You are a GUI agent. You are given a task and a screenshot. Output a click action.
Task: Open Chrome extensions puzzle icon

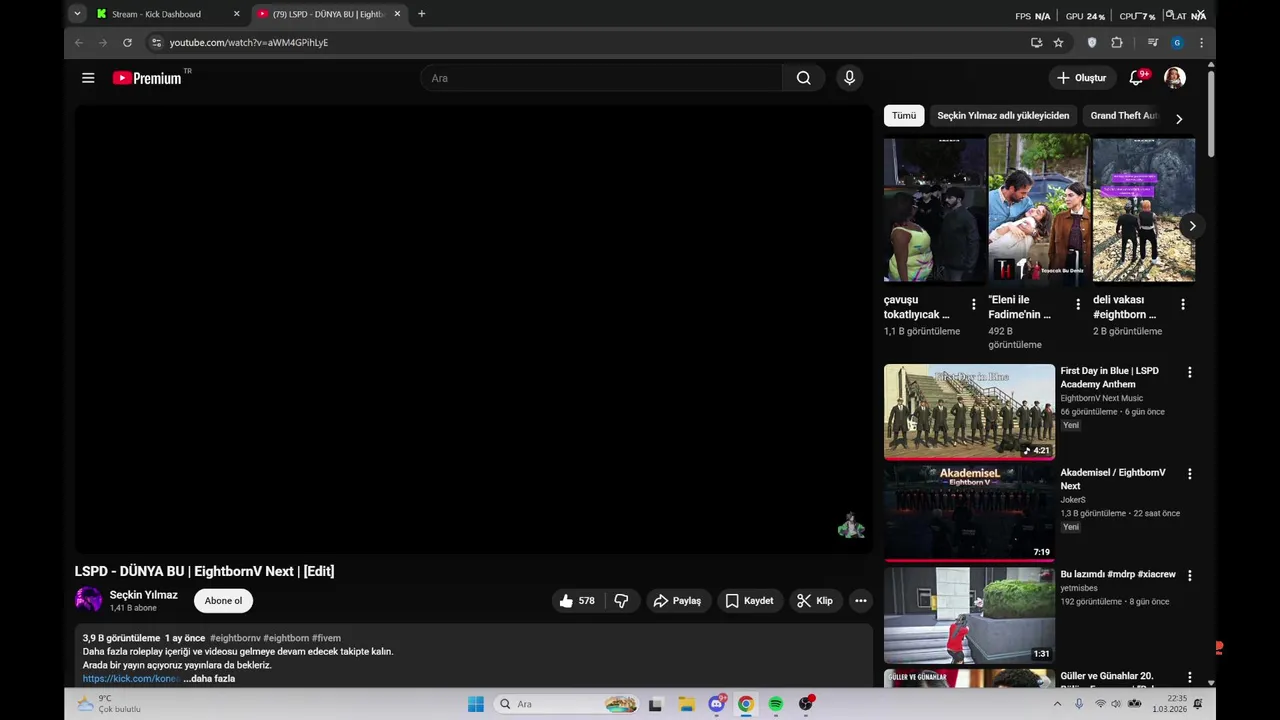click(1117, 43)
